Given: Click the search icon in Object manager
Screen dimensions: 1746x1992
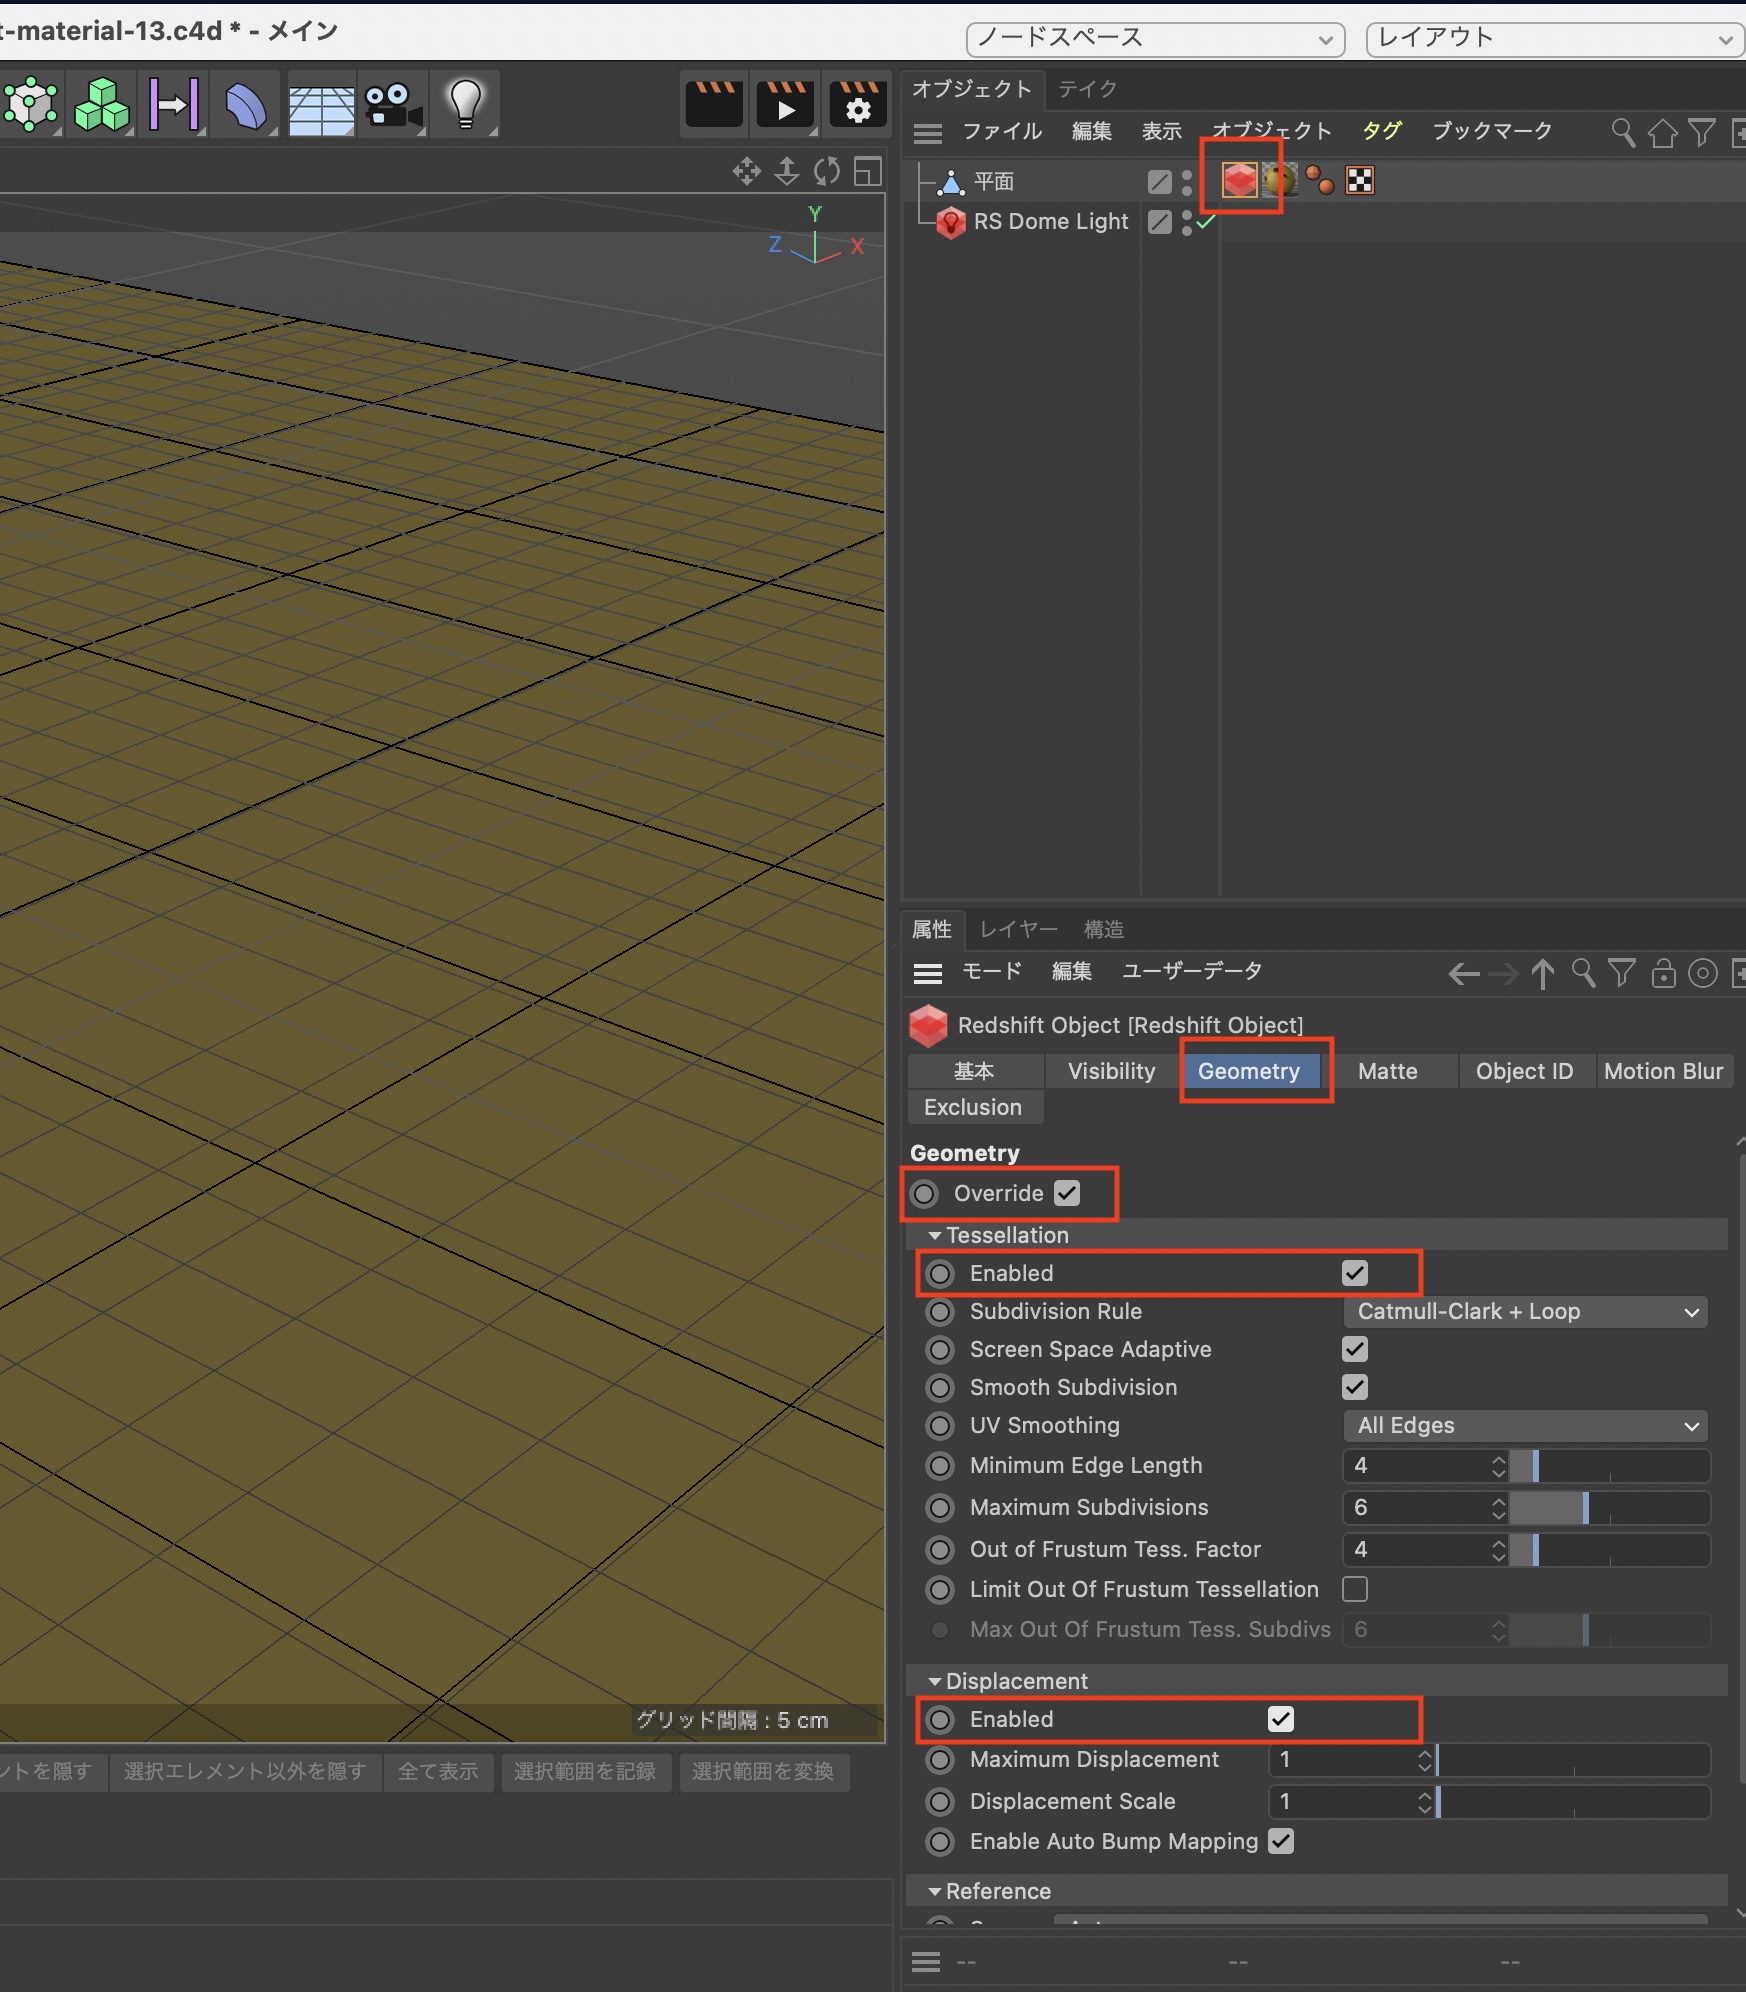Looking at the screenshot, I should point(1622,132).
